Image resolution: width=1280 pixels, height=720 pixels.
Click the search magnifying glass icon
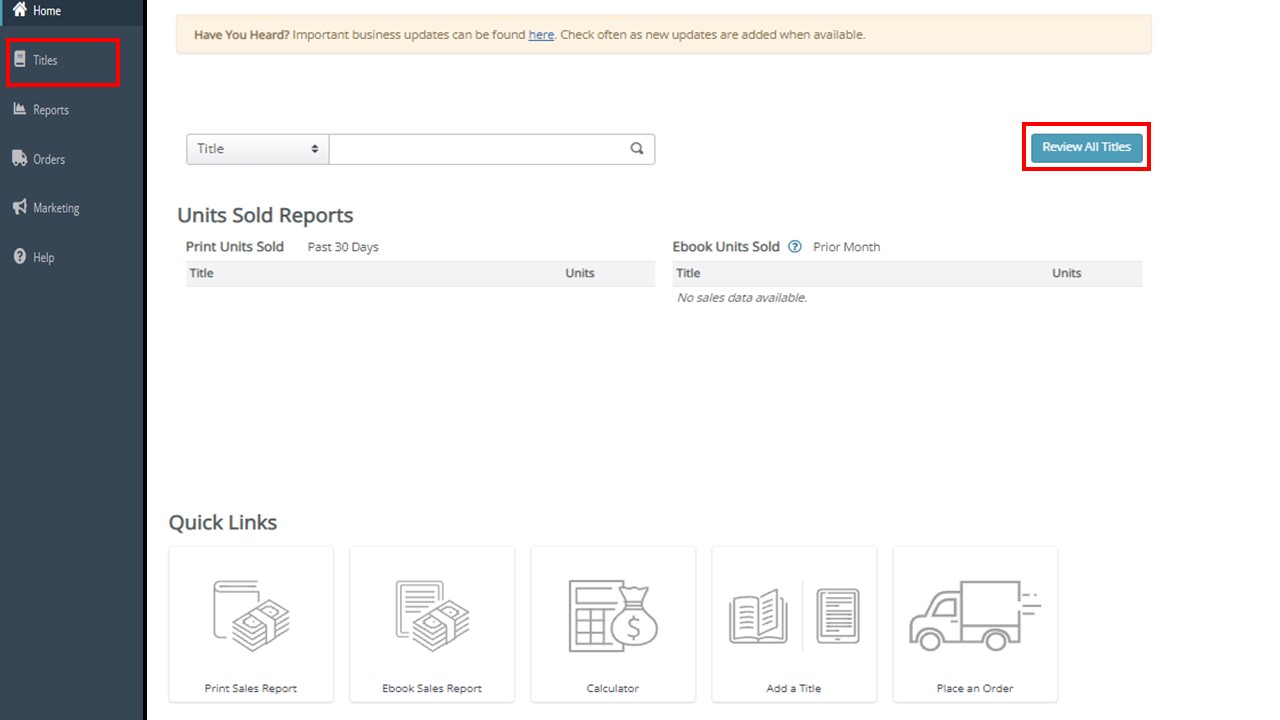click(637, 149)
